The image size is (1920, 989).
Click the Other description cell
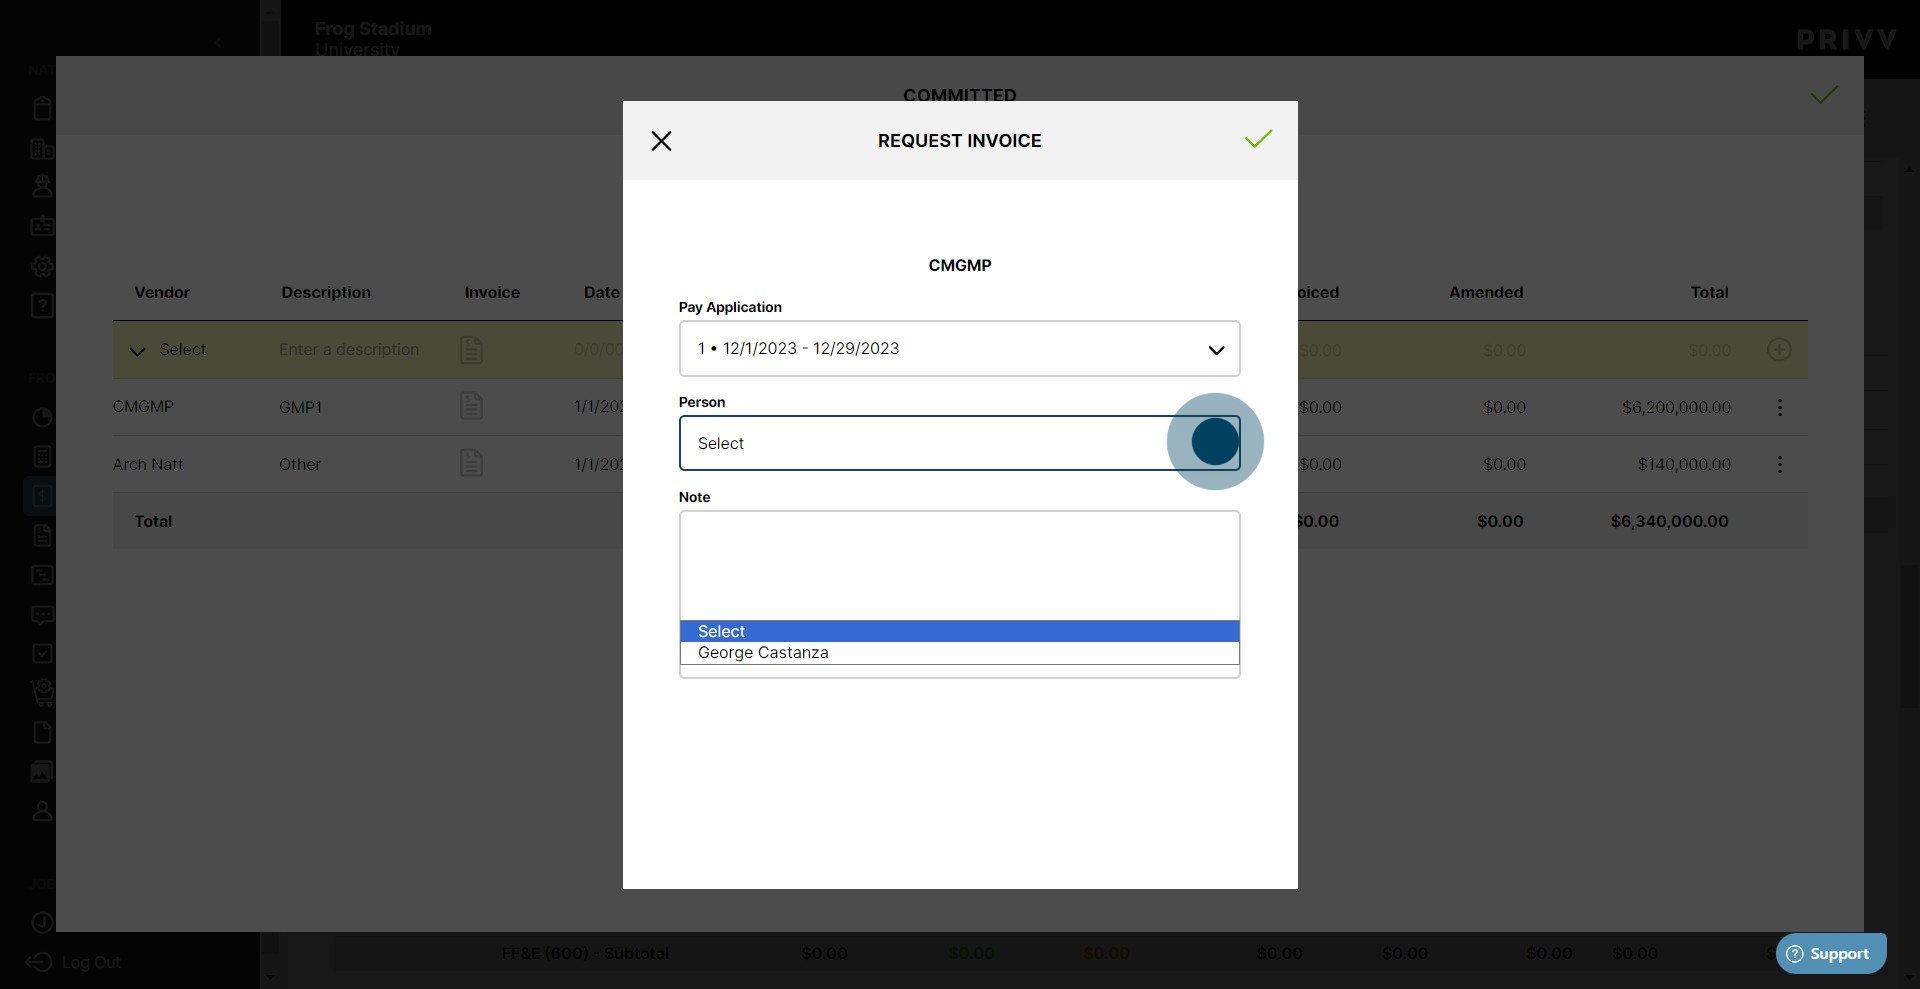click(x=300, y=465)
